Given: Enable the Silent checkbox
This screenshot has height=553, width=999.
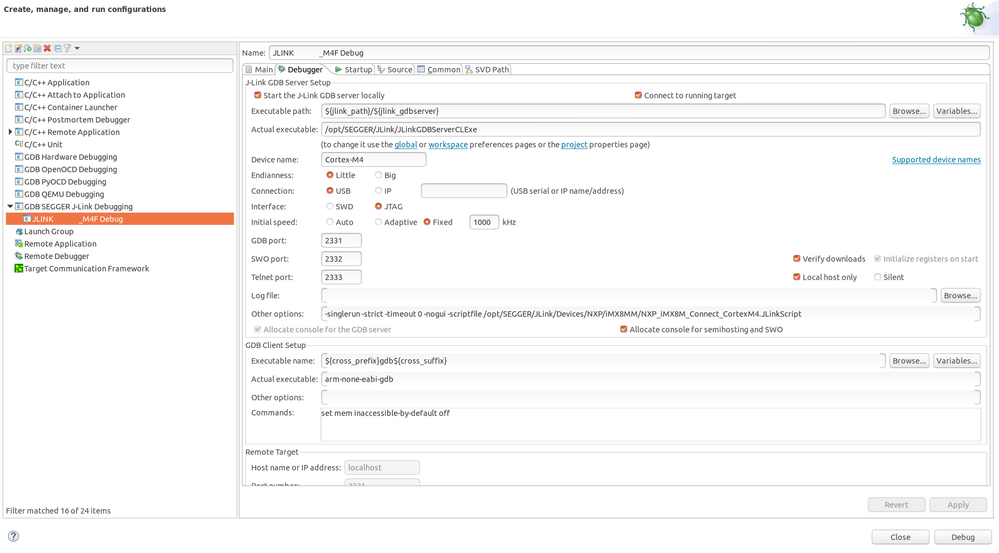Looking at the screenshot, I should point(877,277).
